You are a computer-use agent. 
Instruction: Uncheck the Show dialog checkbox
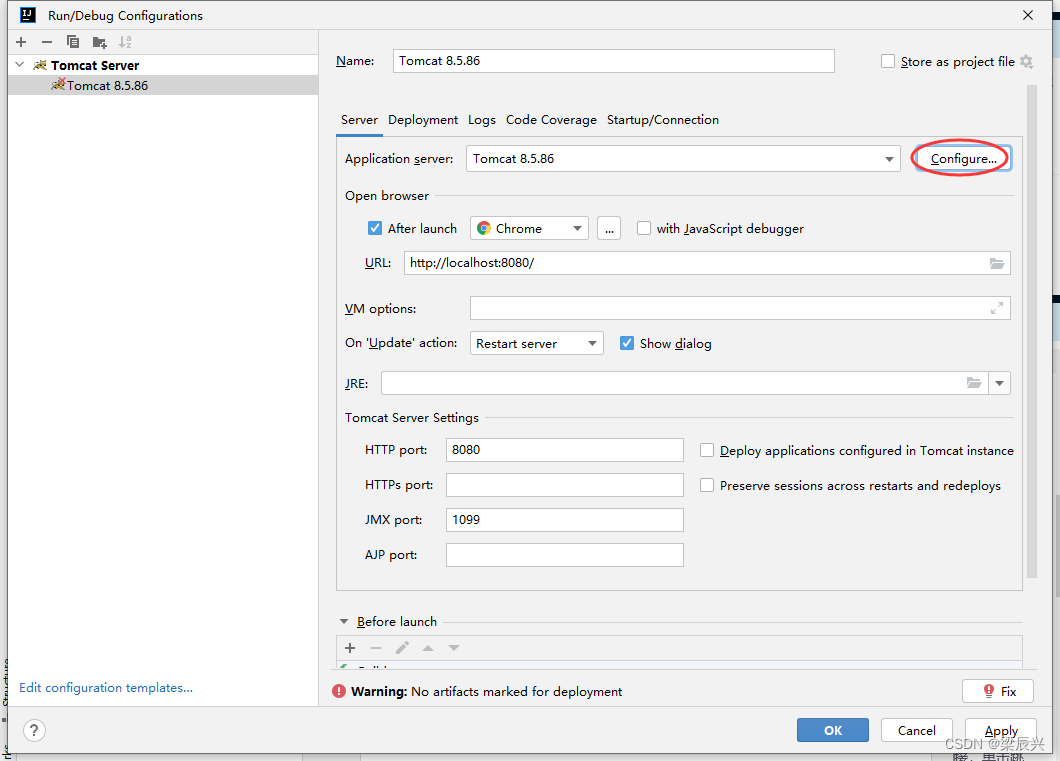[x=627, y=343]
